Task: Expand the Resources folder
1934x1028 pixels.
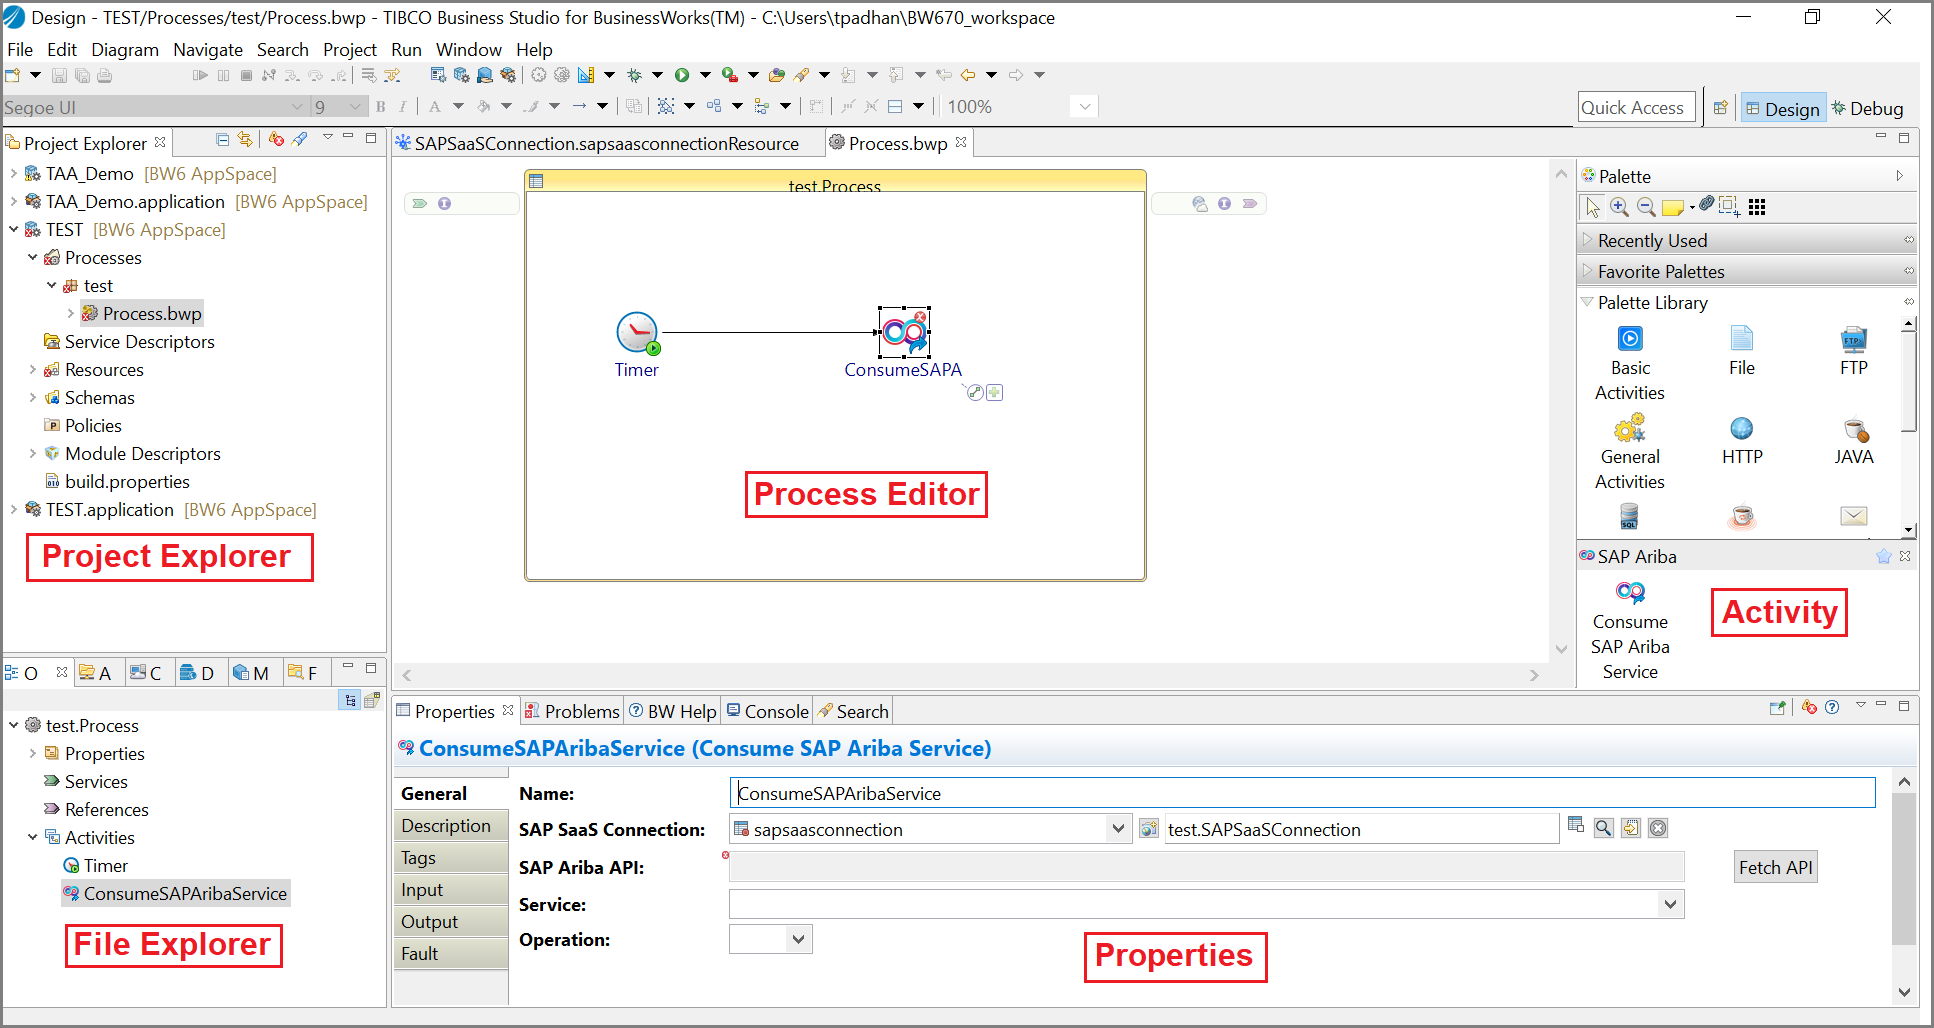Action: [x=32, y=369]
